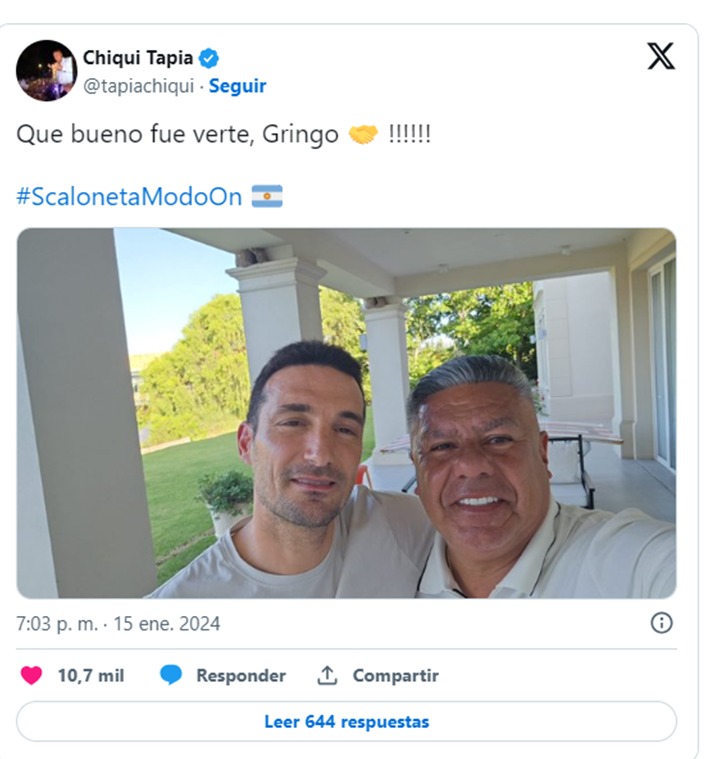Open the tweet info circle icon
Screen dimensions: 716x759
pyautogui.click(x=661, y=623)
